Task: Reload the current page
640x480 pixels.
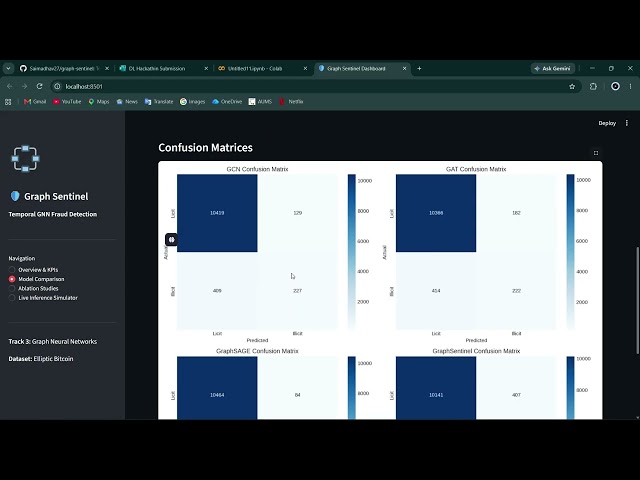Action: 39,86
